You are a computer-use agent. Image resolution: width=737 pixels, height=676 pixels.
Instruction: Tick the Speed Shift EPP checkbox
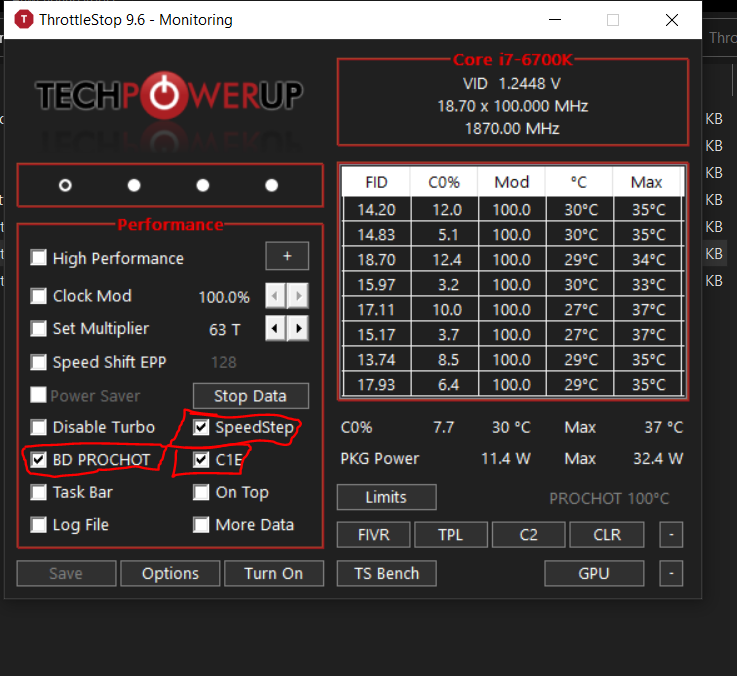[x=39, y=362]
